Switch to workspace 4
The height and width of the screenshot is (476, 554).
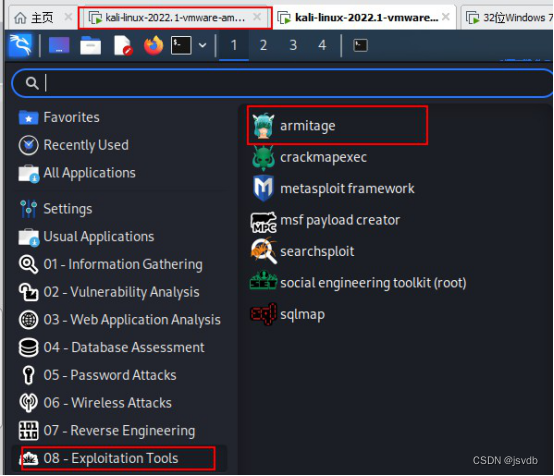(322, 45)
